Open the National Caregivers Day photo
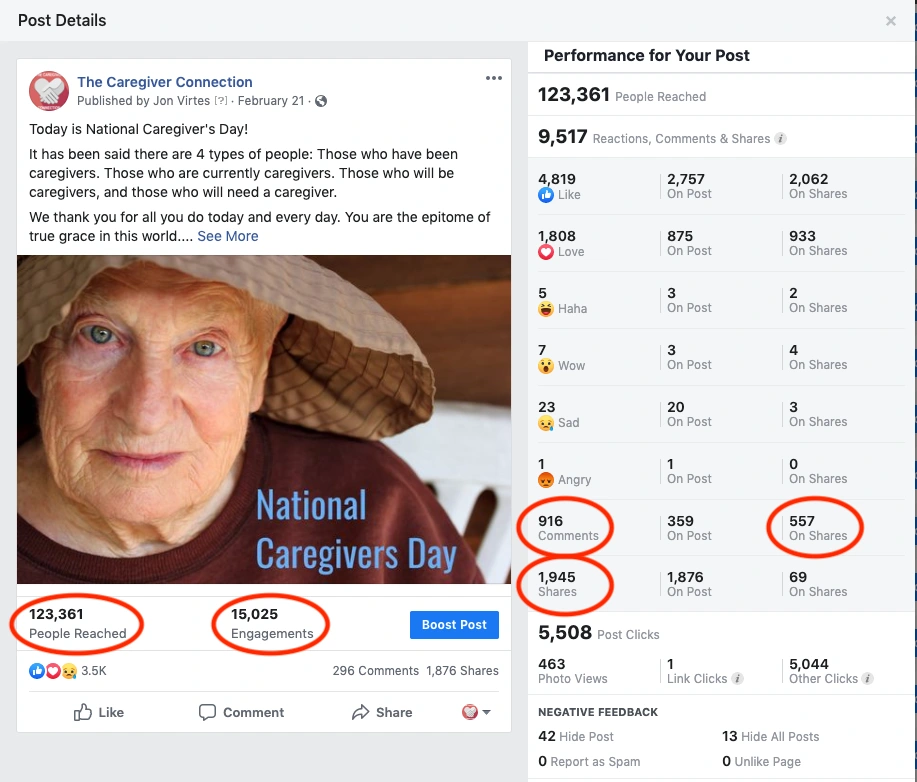The height and width of the screenshot is (782, 917). pos(264,419)
